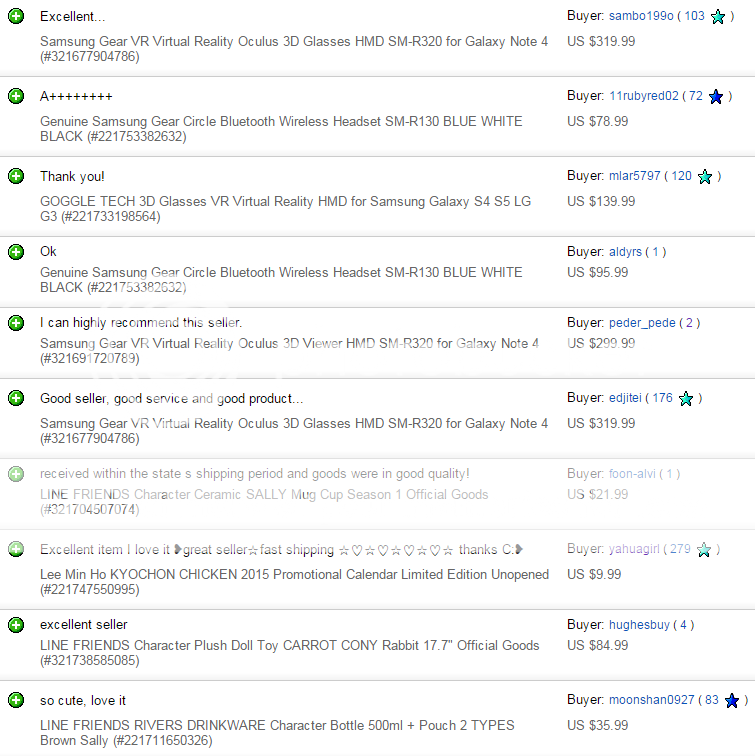This screenshot has height=756, width=755.
Task: Click the positive feedback icon next to "A++++++++"
Action: click(16, 96)
